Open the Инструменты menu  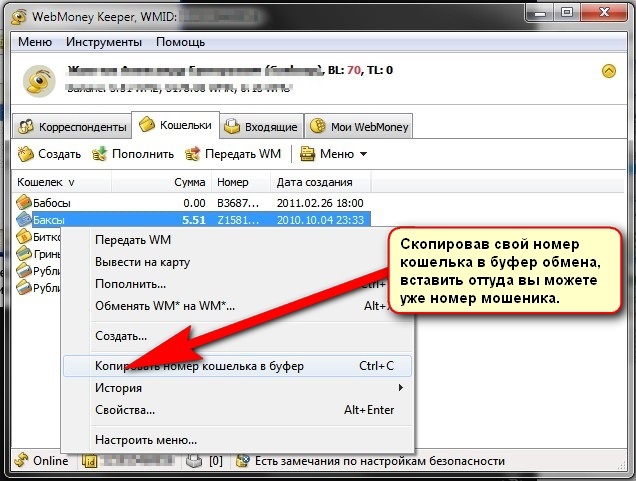coord(104,42)
